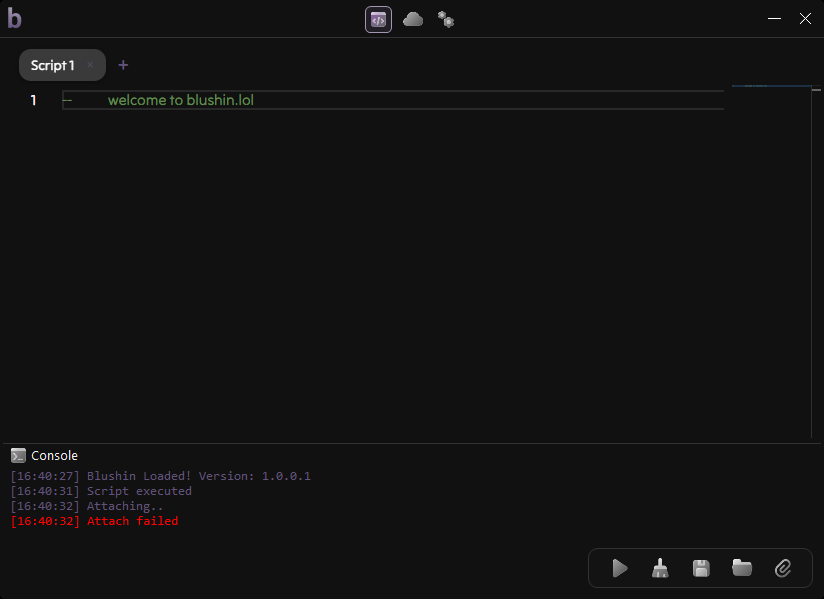The height and width of the screenshot is (599, 824).
Task: Click the editor minimap preview
Action: (768, 88)
